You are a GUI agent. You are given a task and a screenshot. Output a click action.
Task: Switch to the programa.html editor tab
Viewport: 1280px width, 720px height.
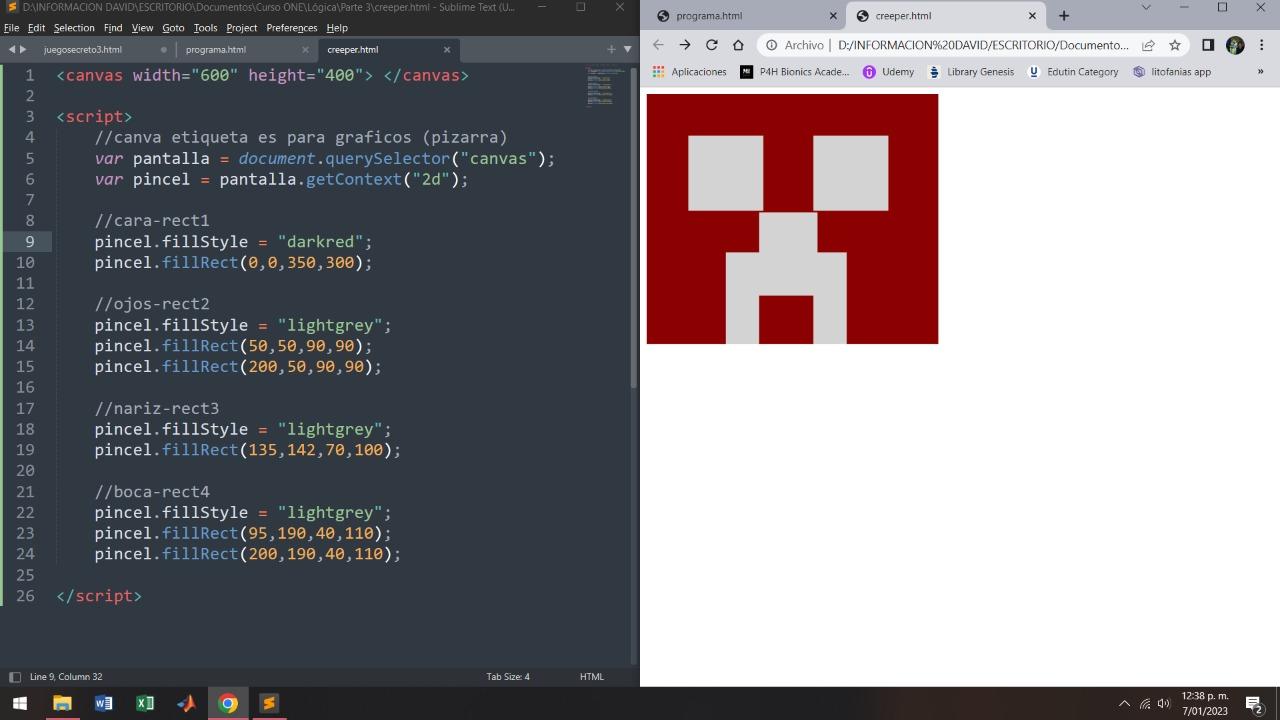[216, 49]
